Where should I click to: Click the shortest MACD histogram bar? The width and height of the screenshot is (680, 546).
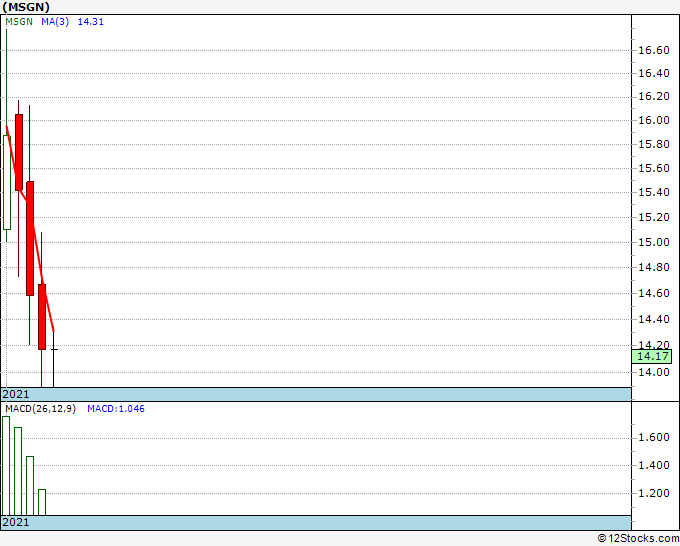[x=42, y=503]
